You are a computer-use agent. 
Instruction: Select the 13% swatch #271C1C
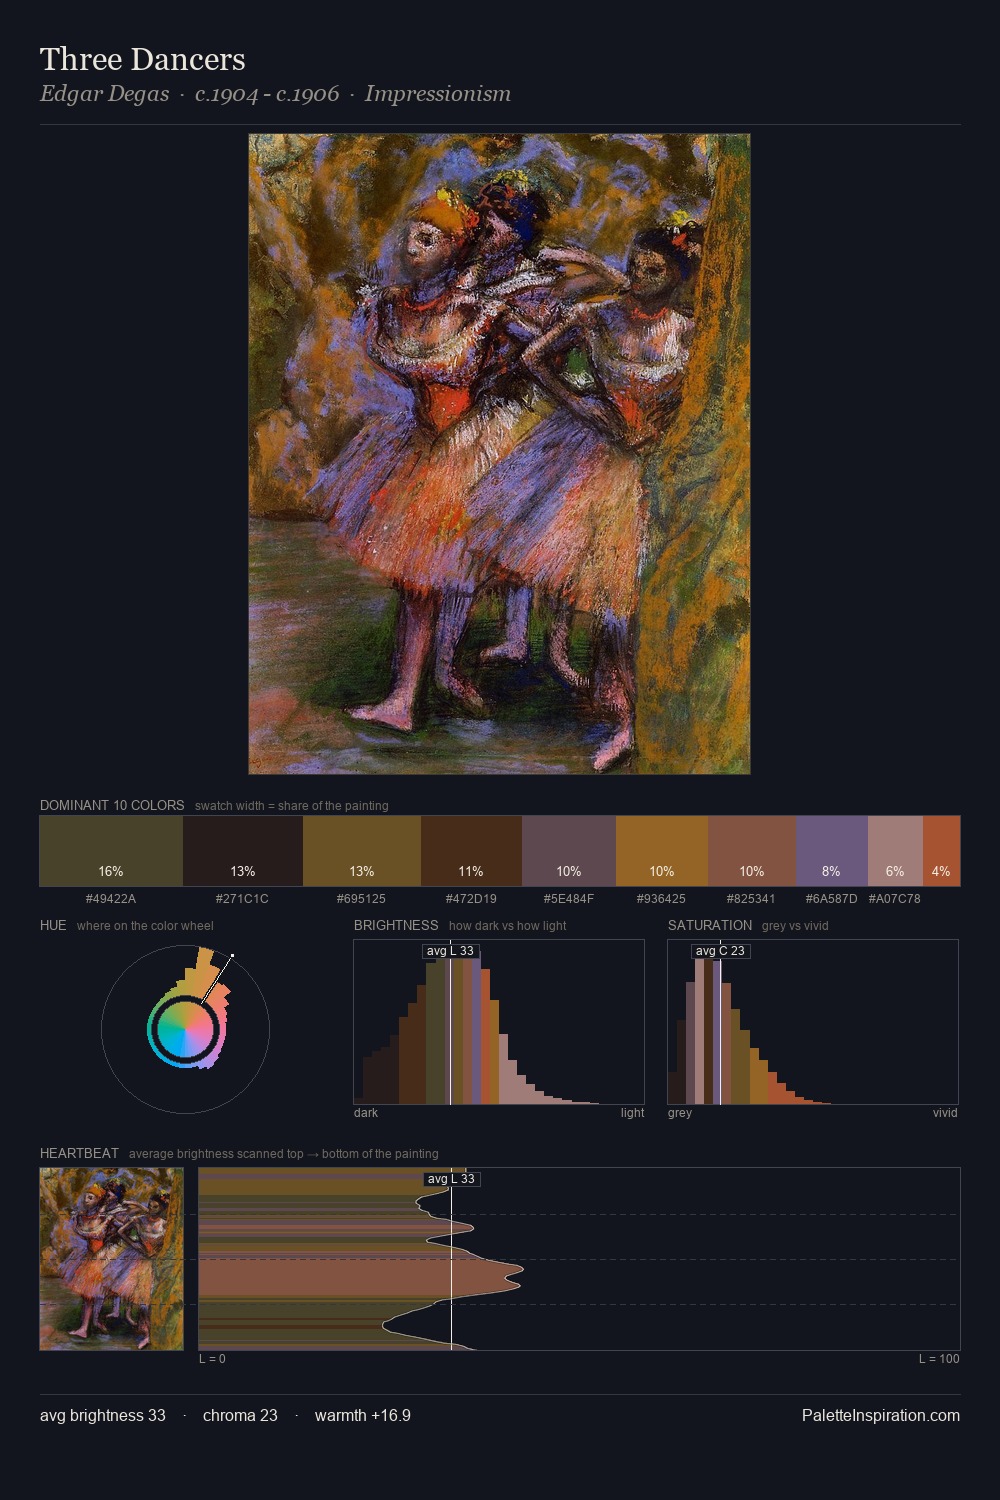[x=243, y=851]
